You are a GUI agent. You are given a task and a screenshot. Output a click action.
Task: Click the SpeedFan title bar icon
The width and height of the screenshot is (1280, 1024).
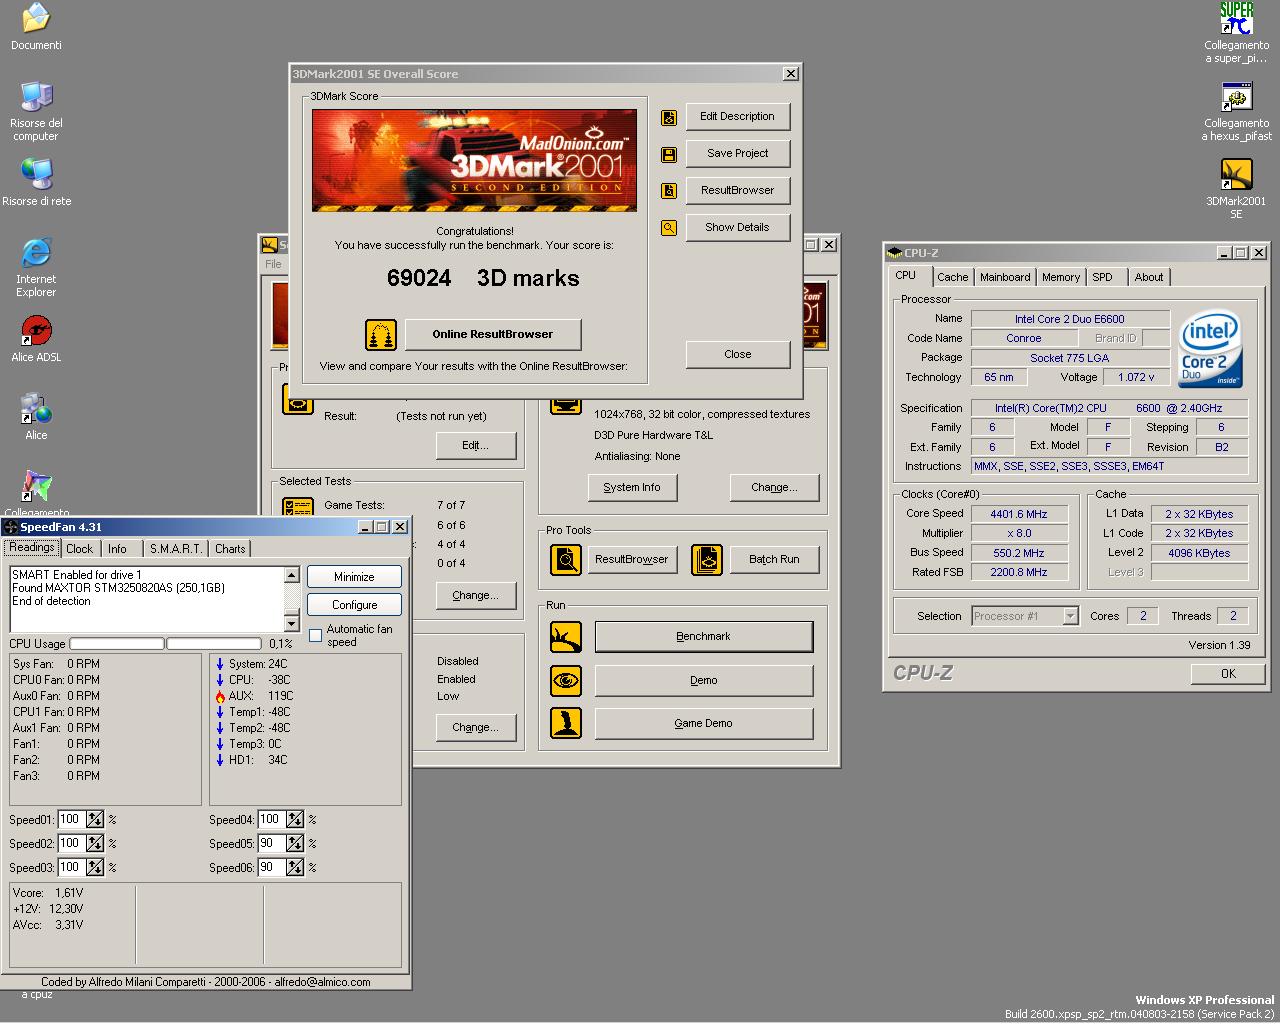pyautogui.click(x=11, y=527)
